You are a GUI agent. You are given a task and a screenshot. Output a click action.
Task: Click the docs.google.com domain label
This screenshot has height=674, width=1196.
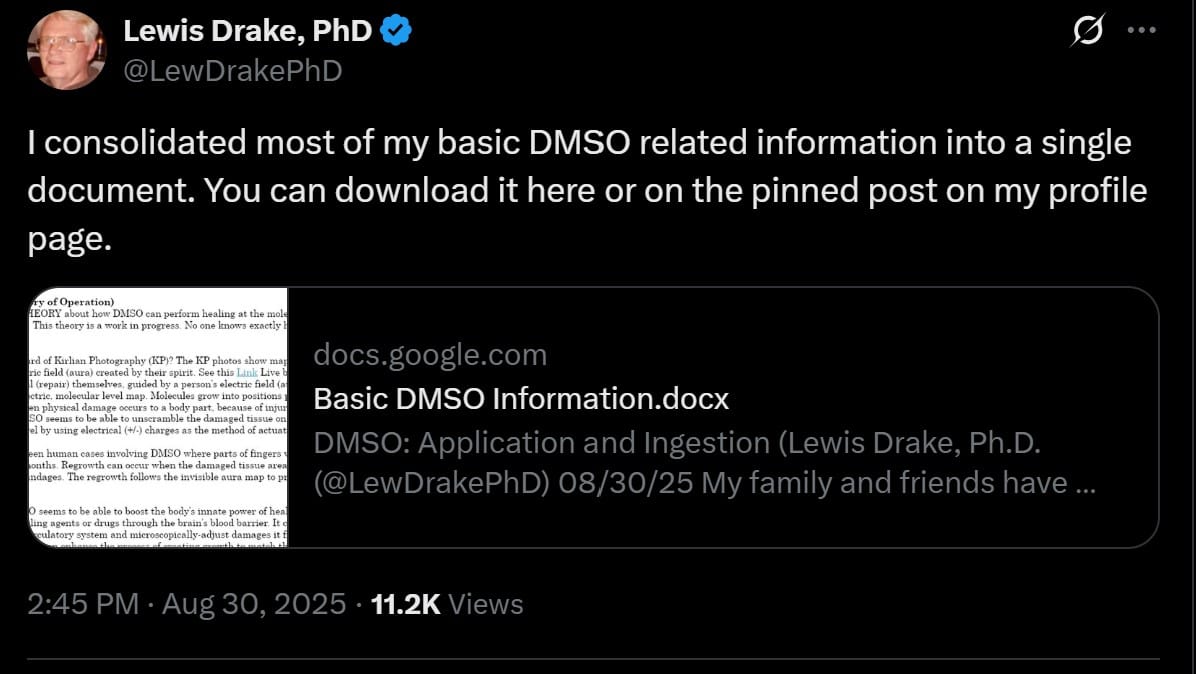pyautogui.click(x=430, y=354)
